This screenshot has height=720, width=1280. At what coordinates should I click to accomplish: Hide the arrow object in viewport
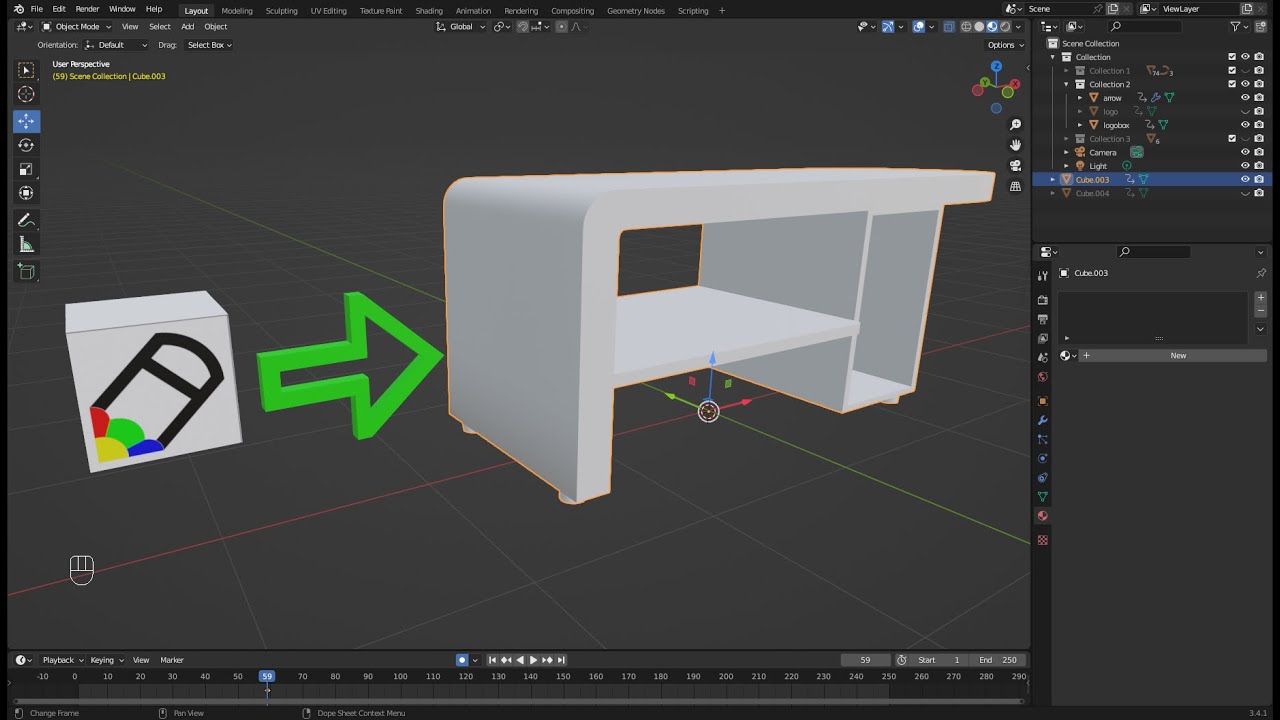(x=1245, y=98)
